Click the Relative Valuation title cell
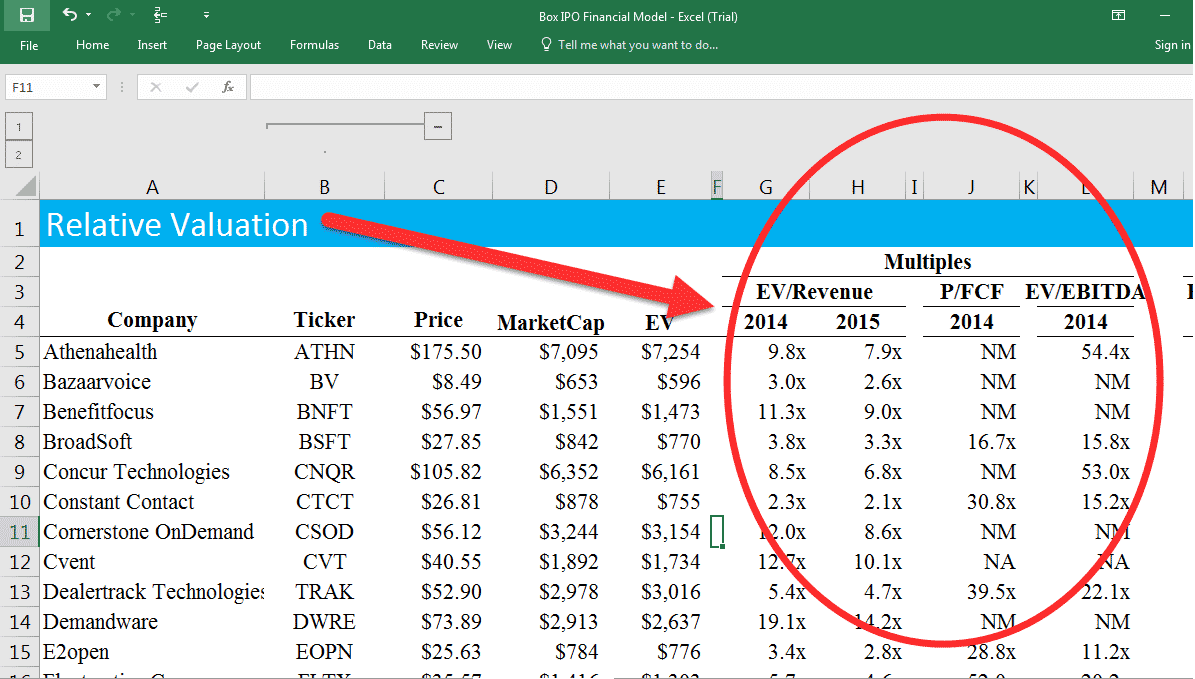The image size is (1195, 679). click(177, 225)
